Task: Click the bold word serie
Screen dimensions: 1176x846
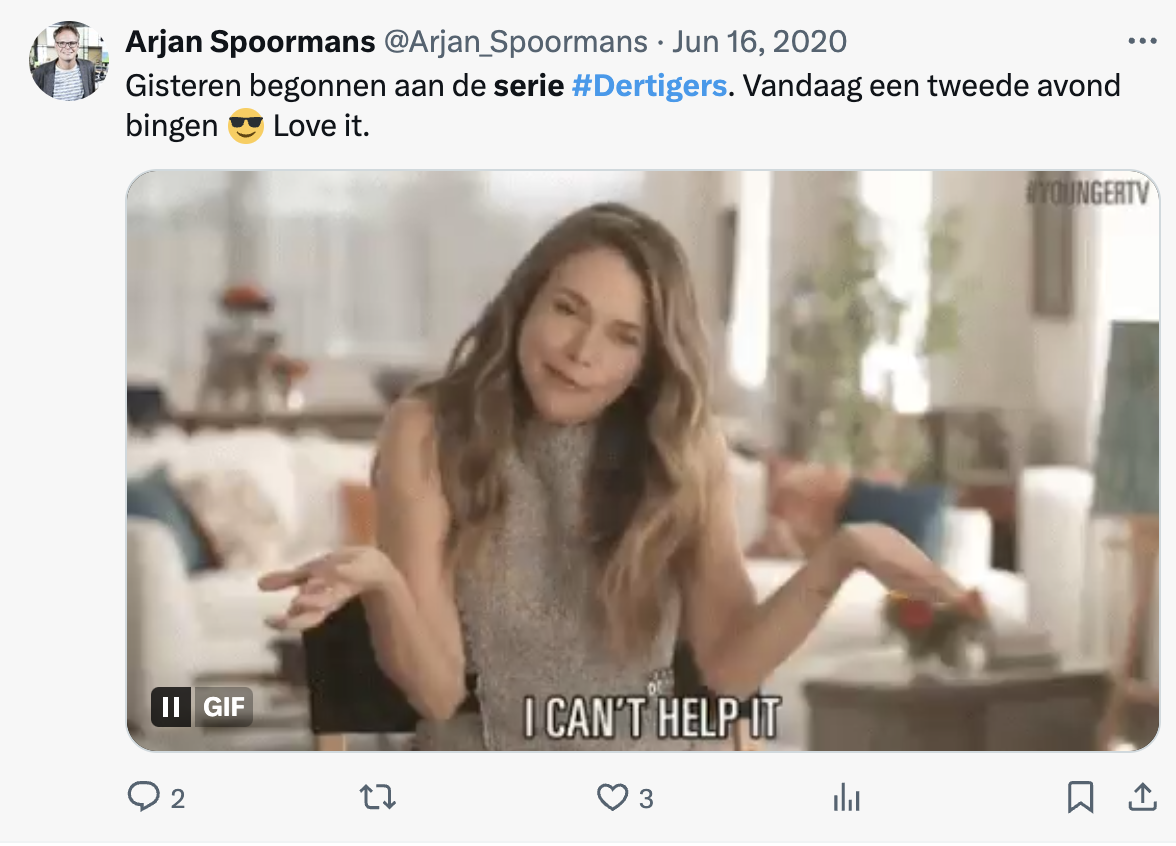Action: [x=528, y=85]
